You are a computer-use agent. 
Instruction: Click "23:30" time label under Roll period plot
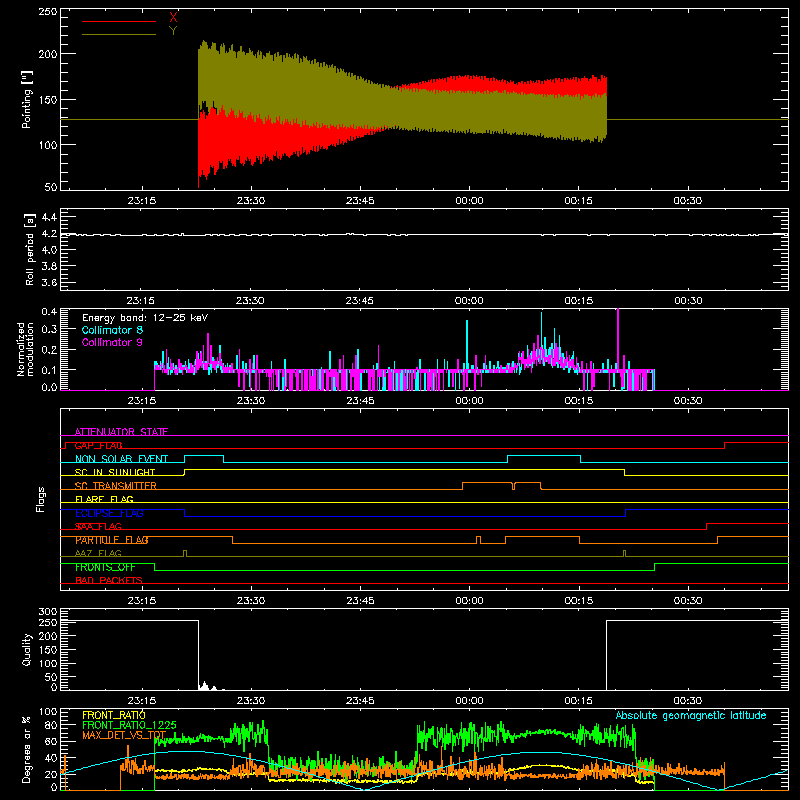tap(251, 300)
